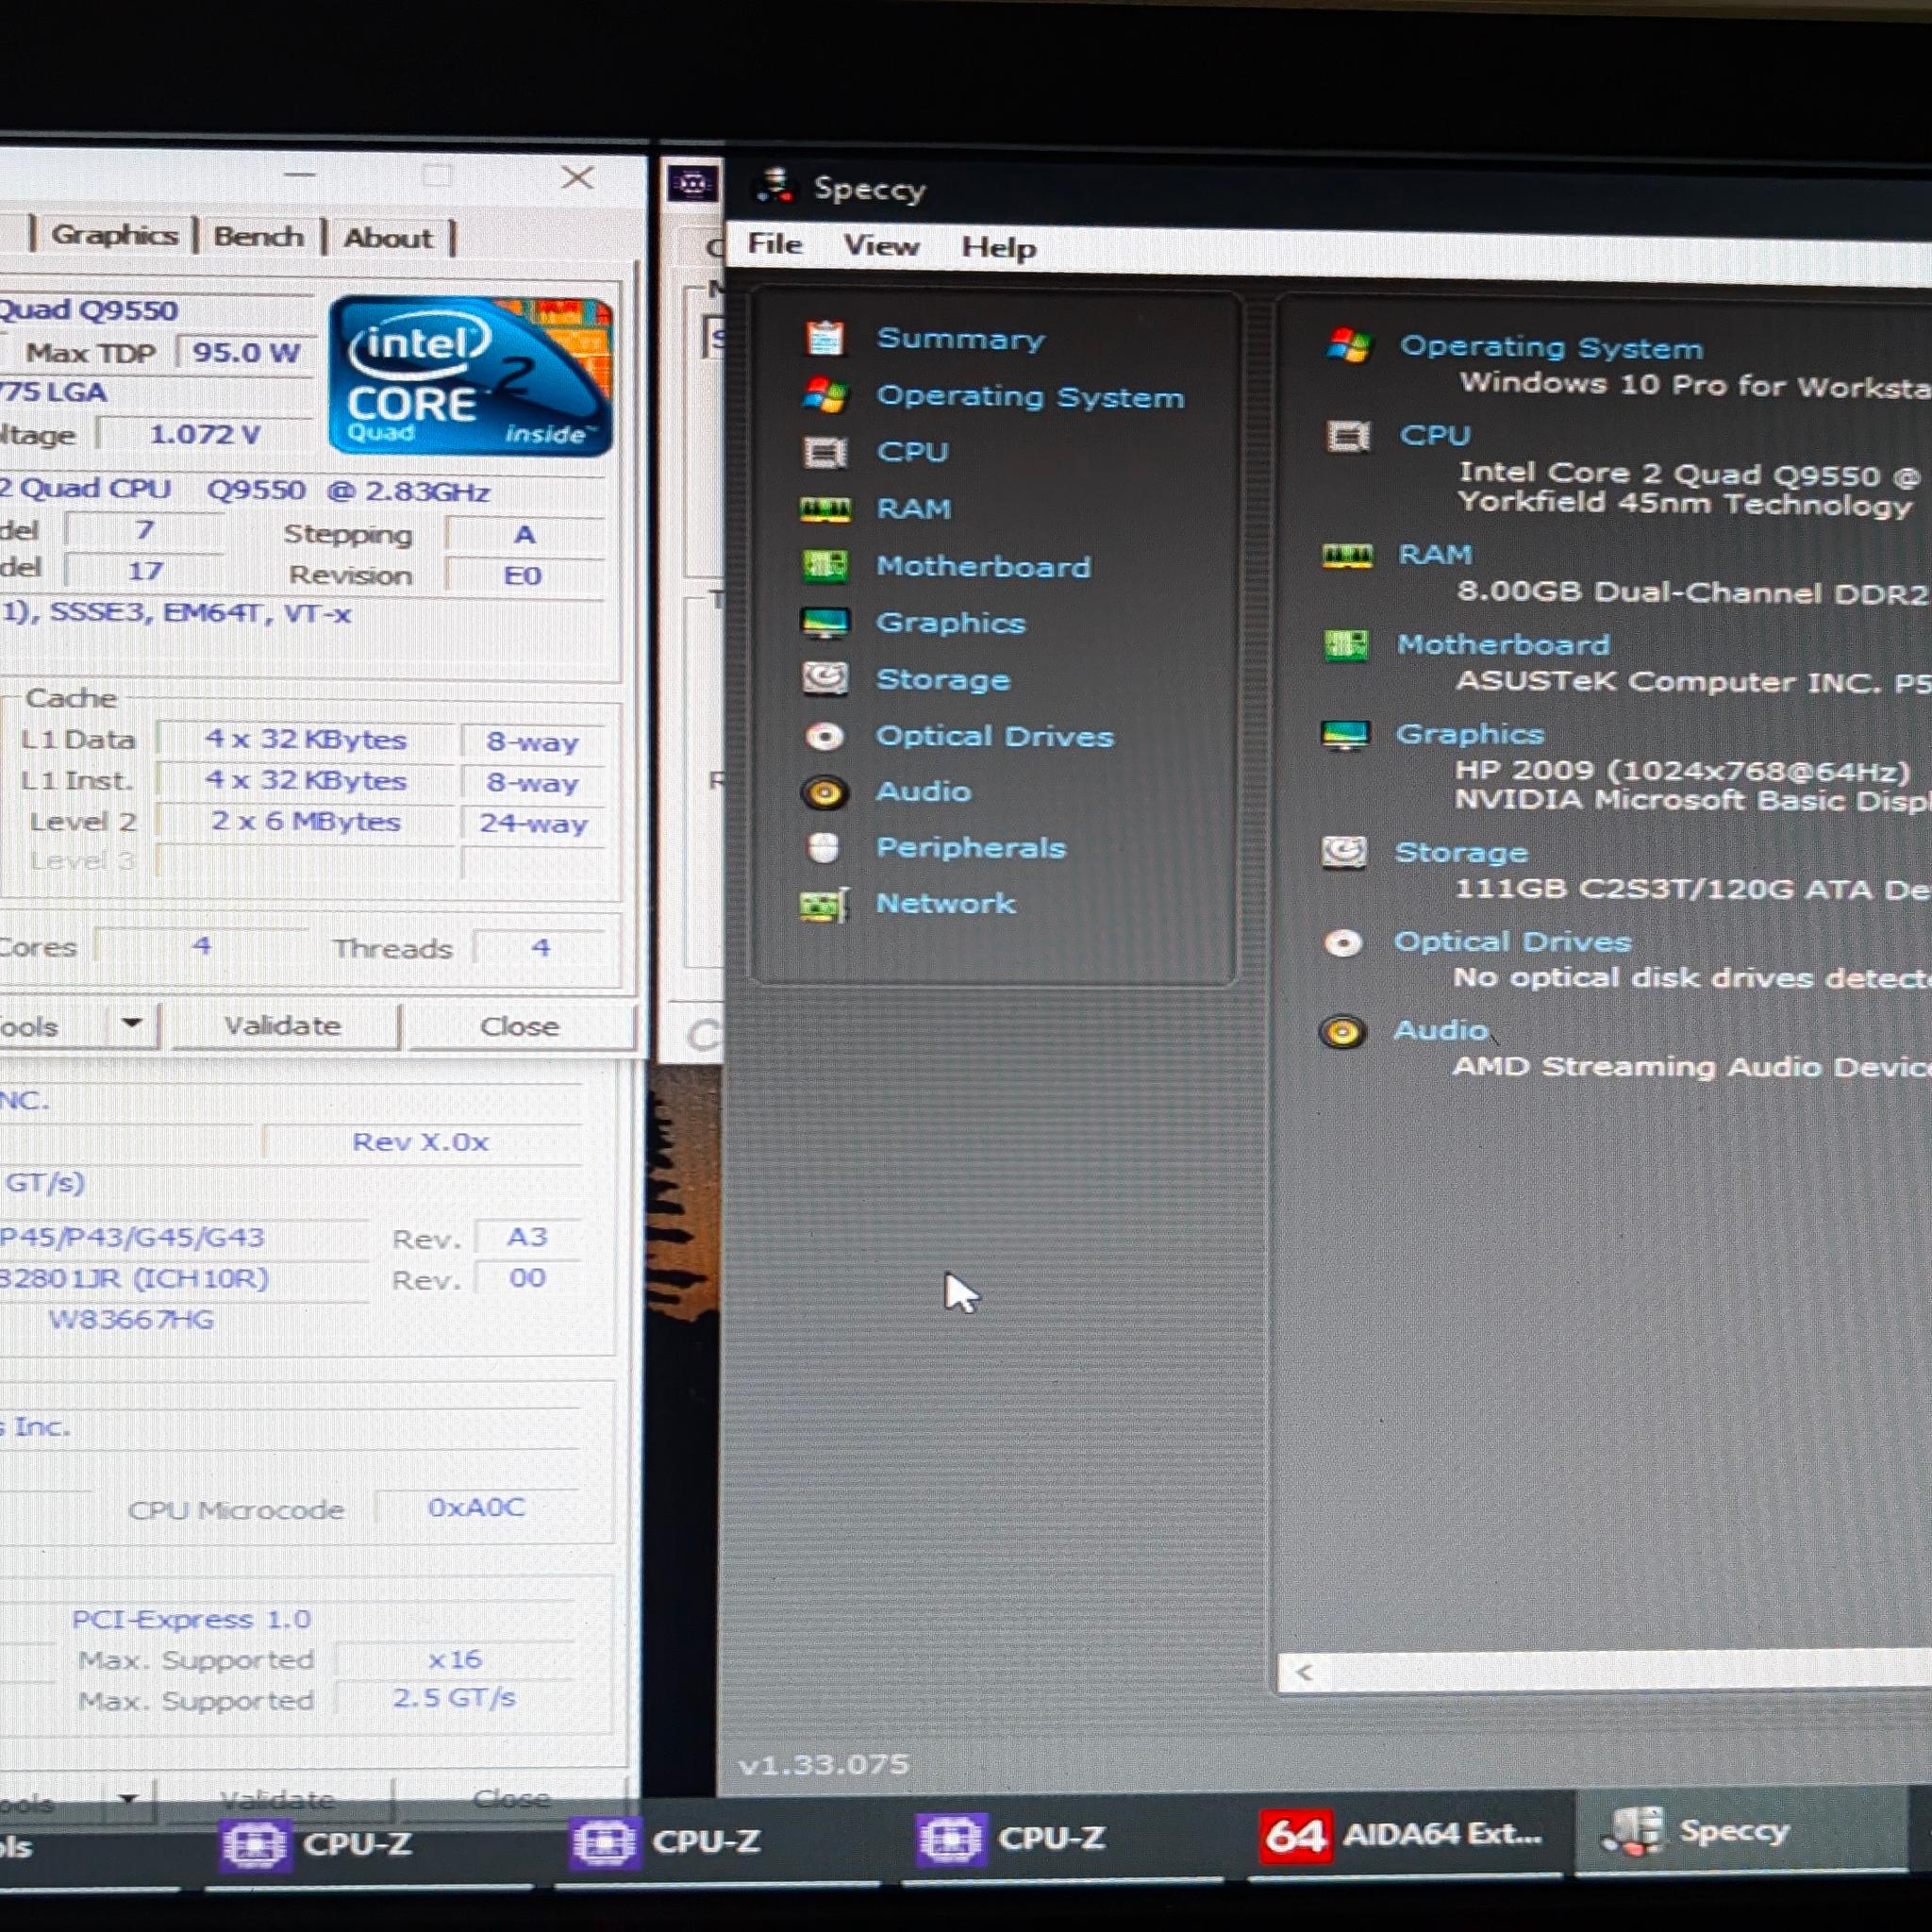Switch to CPU-Z About tab

pyautogui.click(x=388, y=238)
